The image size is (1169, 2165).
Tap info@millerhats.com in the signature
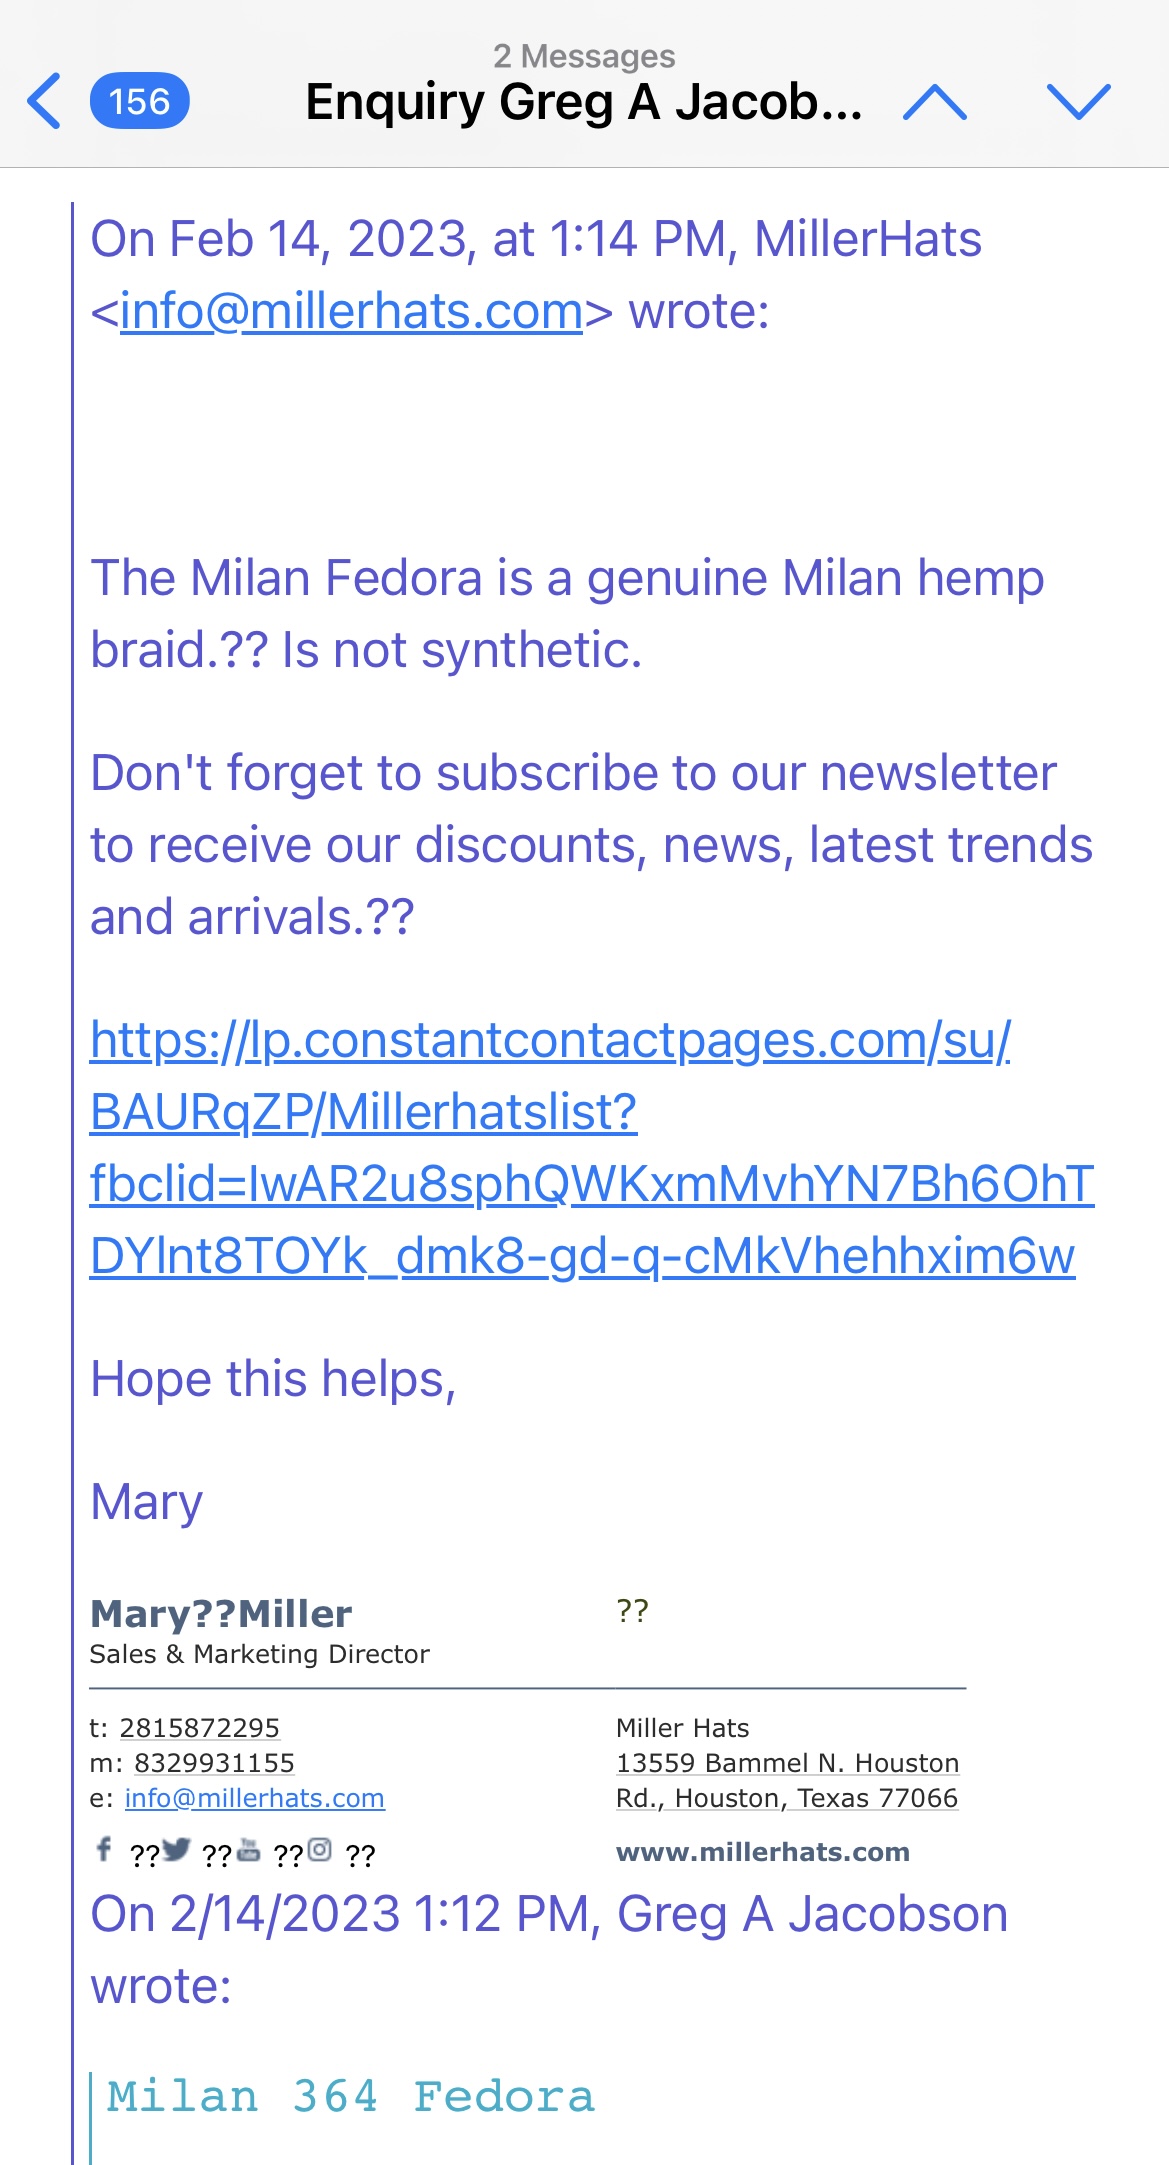[x=254, y=1798]
